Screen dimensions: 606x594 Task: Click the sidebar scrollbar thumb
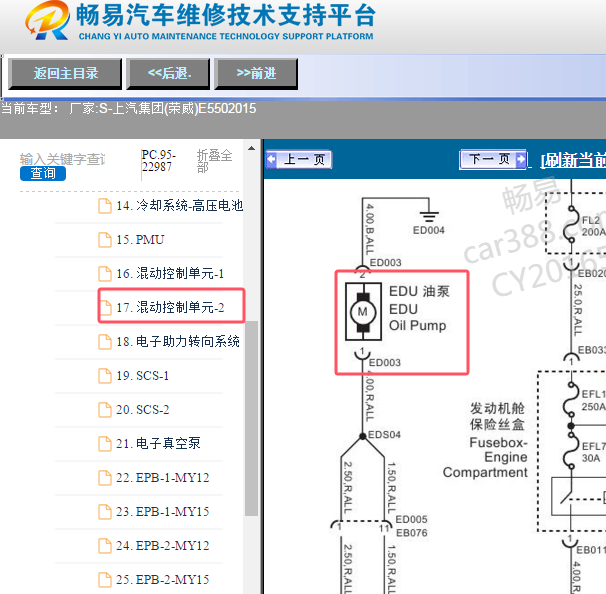pos(252,418)
